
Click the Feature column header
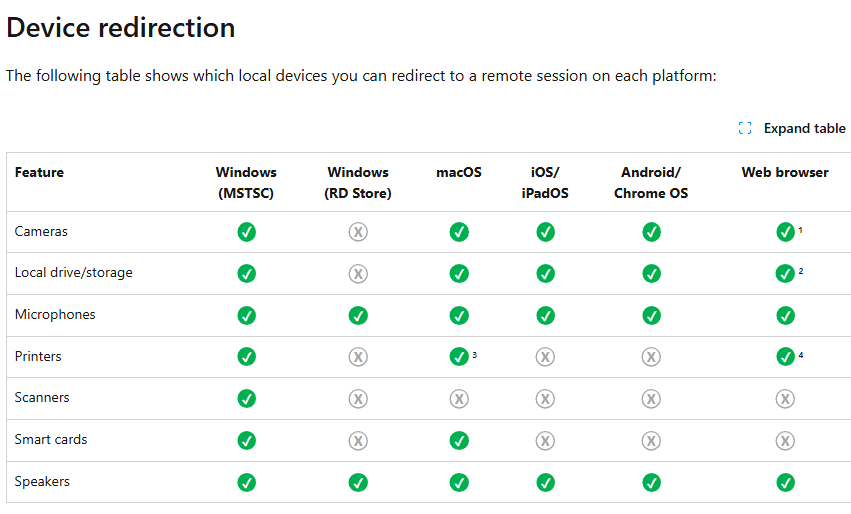39,172
